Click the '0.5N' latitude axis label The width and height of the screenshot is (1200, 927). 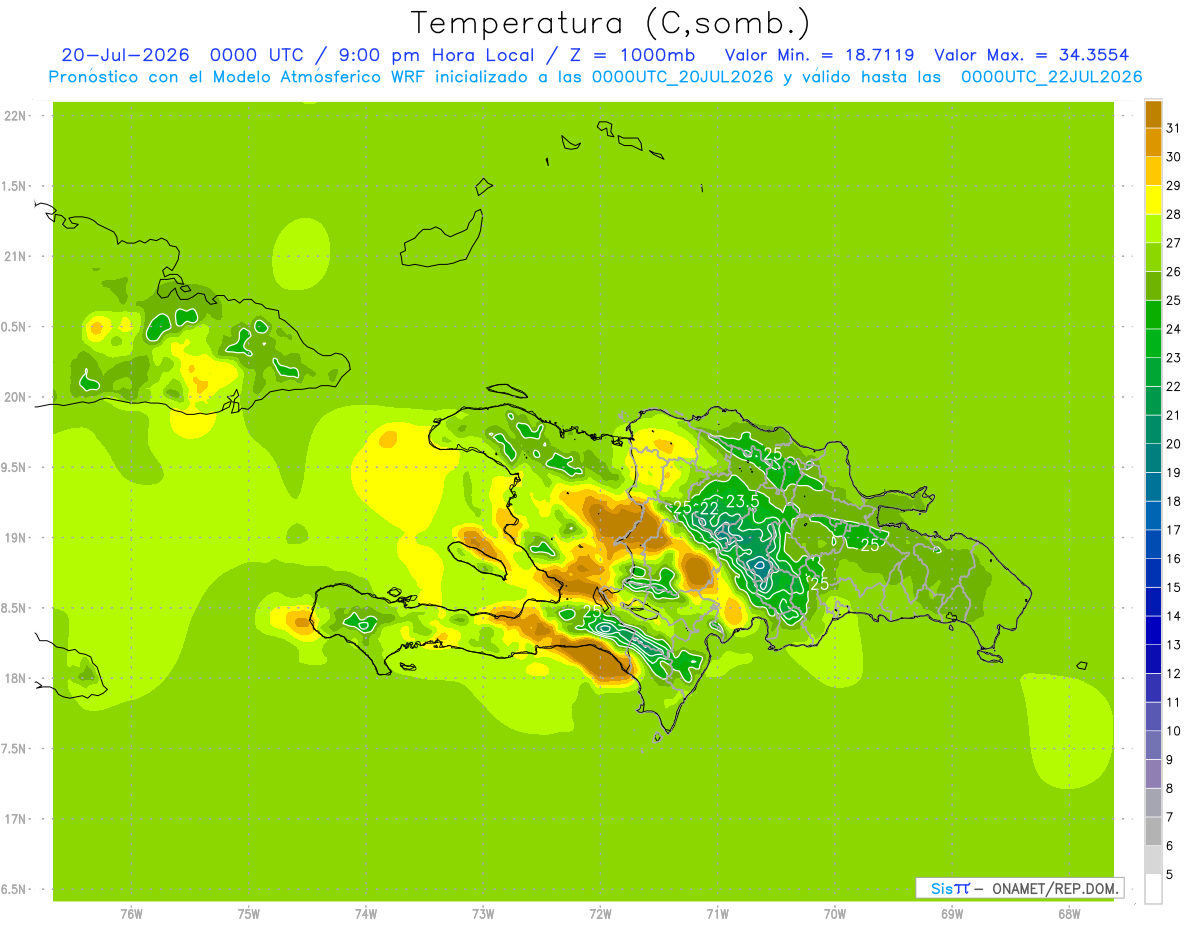[x=14, y=327]
